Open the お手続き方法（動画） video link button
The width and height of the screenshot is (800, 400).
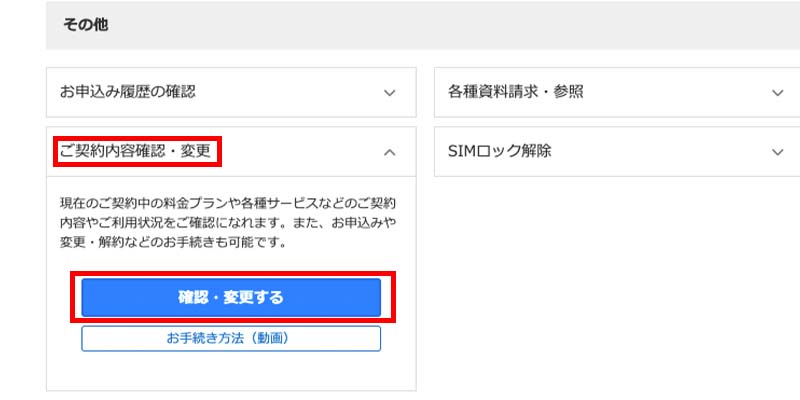[231, 338]
